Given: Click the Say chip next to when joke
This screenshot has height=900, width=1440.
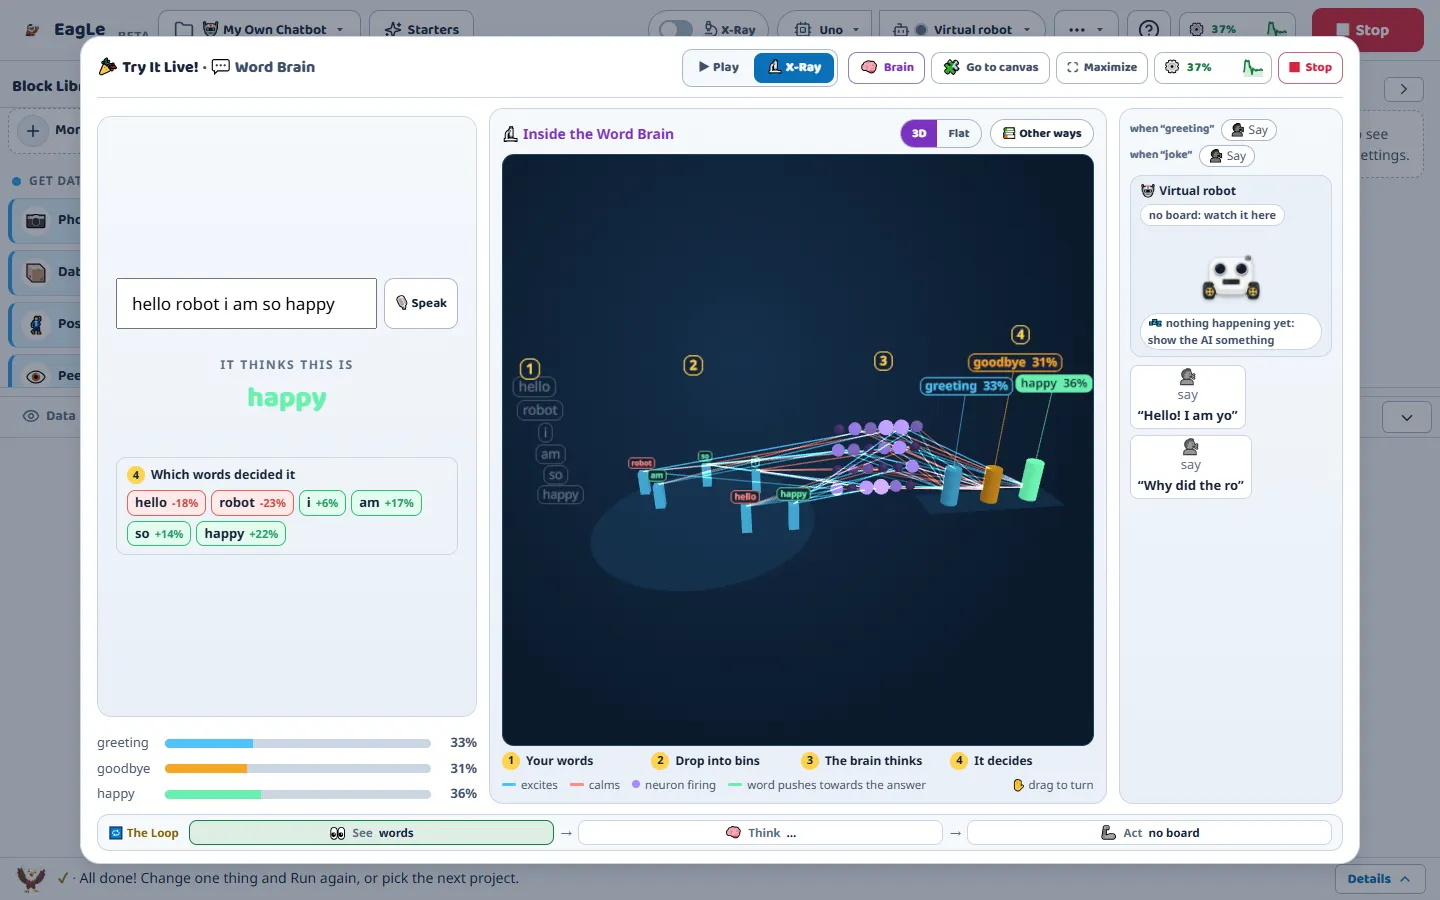Looking at the screenshot, I should [x=1227, y=156].
